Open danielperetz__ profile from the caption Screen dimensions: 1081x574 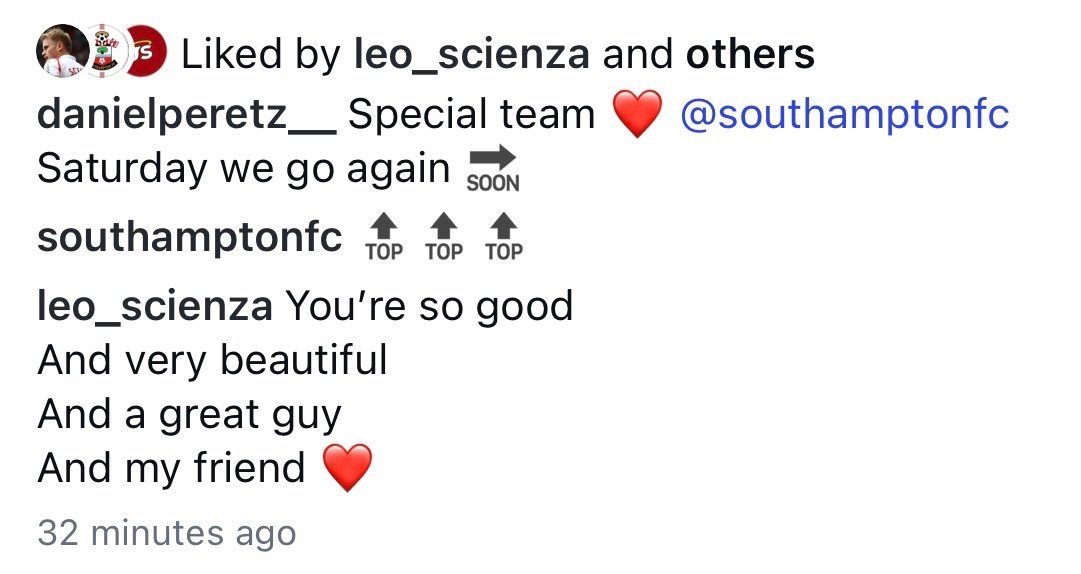click(186, 116)
